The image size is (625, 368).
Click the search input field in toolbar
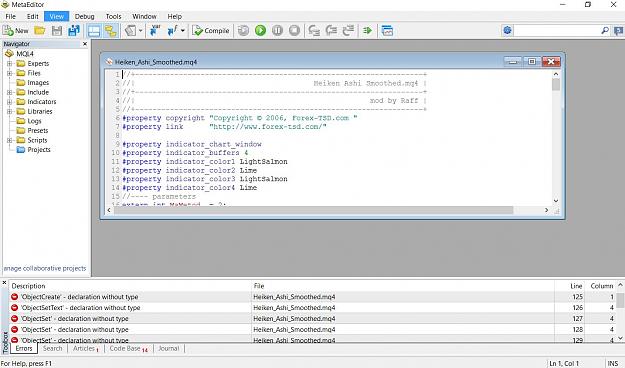(556, 30)
